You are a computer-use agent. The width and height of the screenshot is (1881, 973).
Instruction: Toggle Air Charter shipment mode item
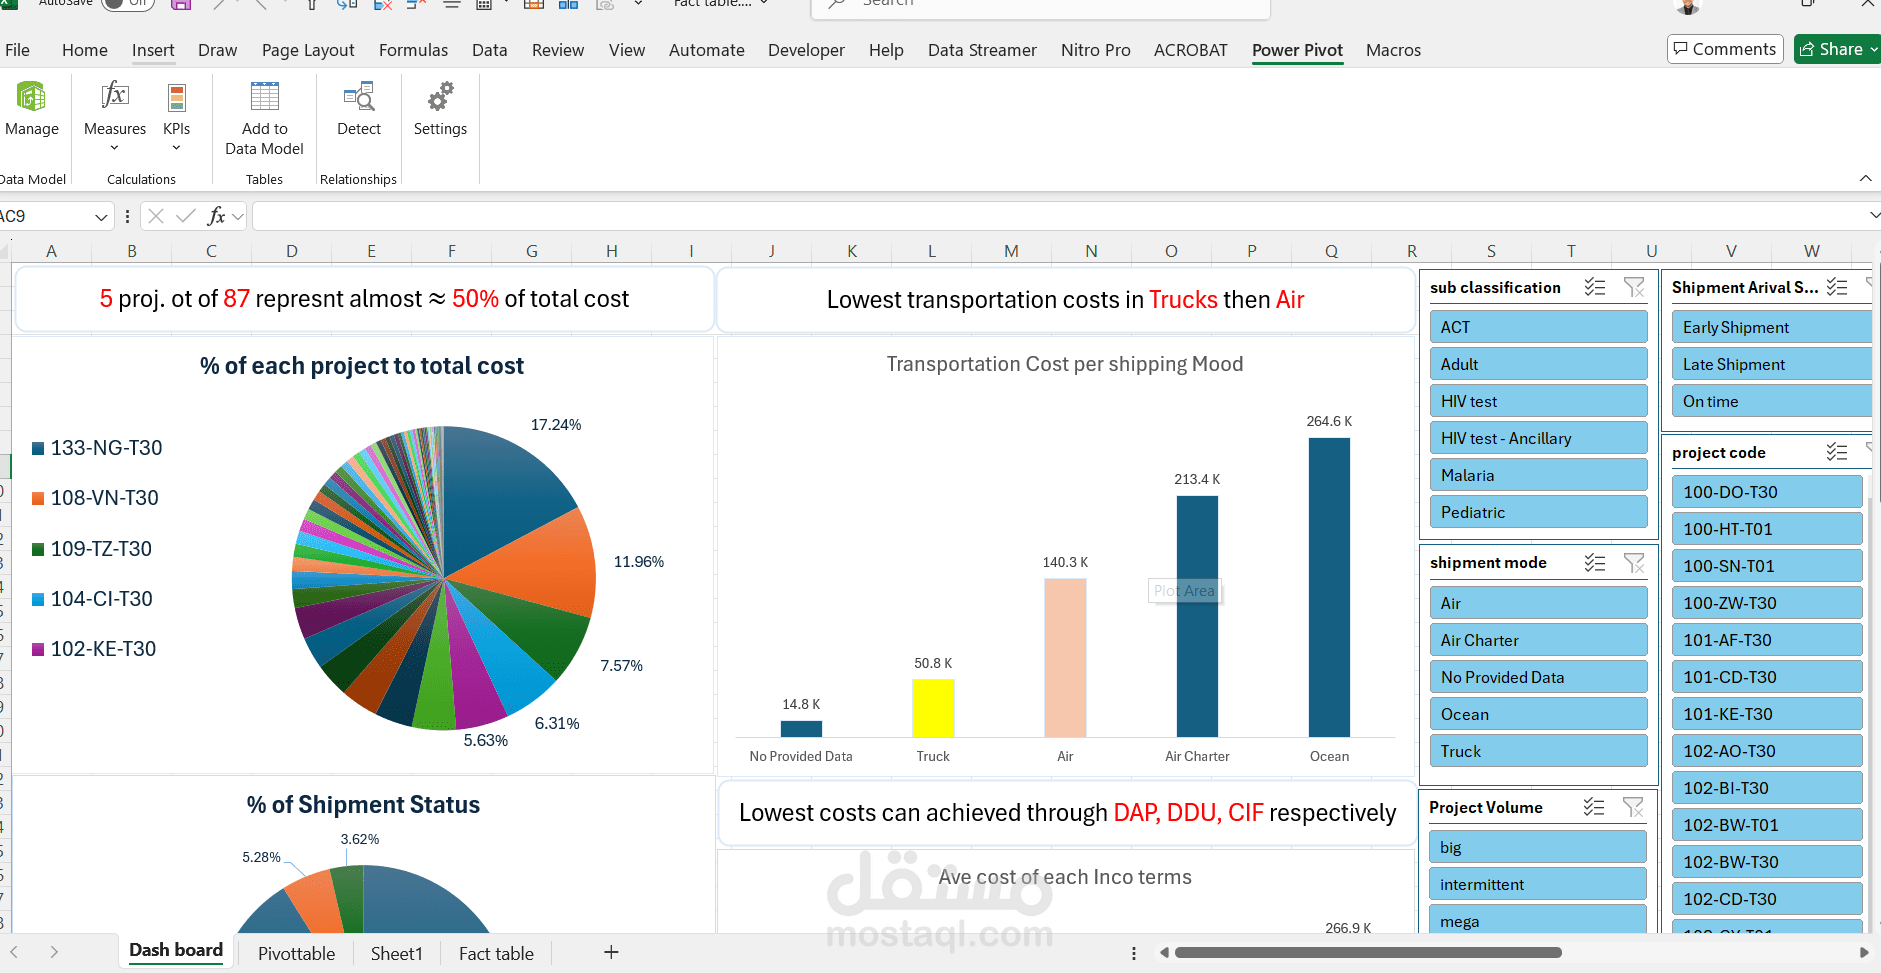pyautogui.click(x=1538, y=640)
